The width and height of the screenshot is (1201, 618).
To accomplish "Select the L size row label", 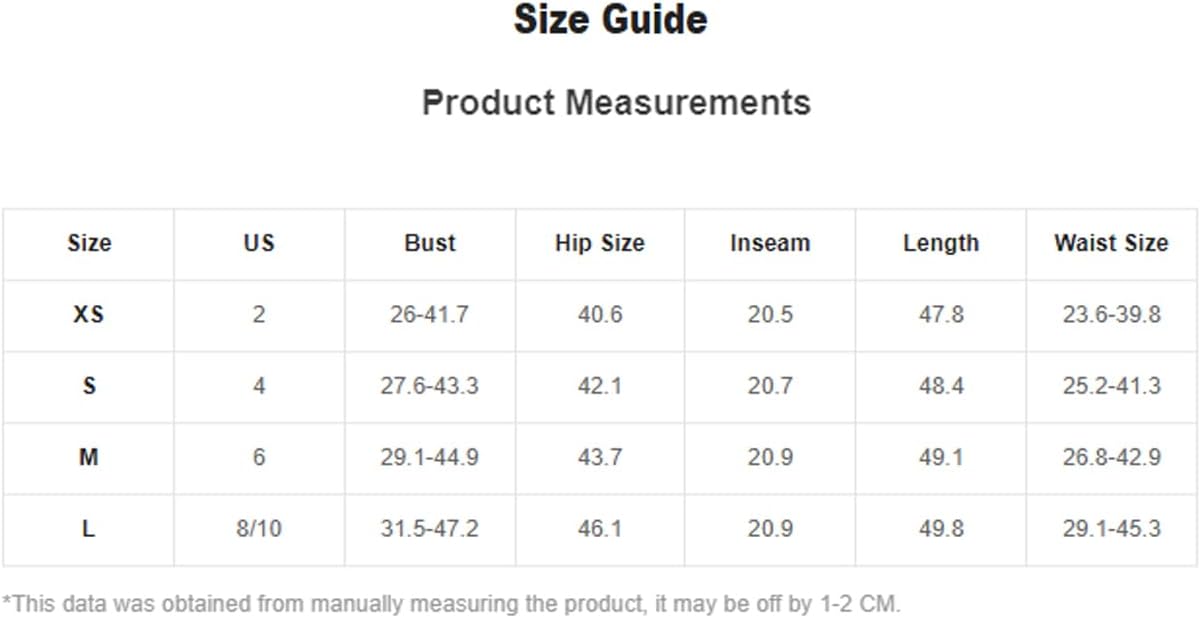I will (89, 529).
